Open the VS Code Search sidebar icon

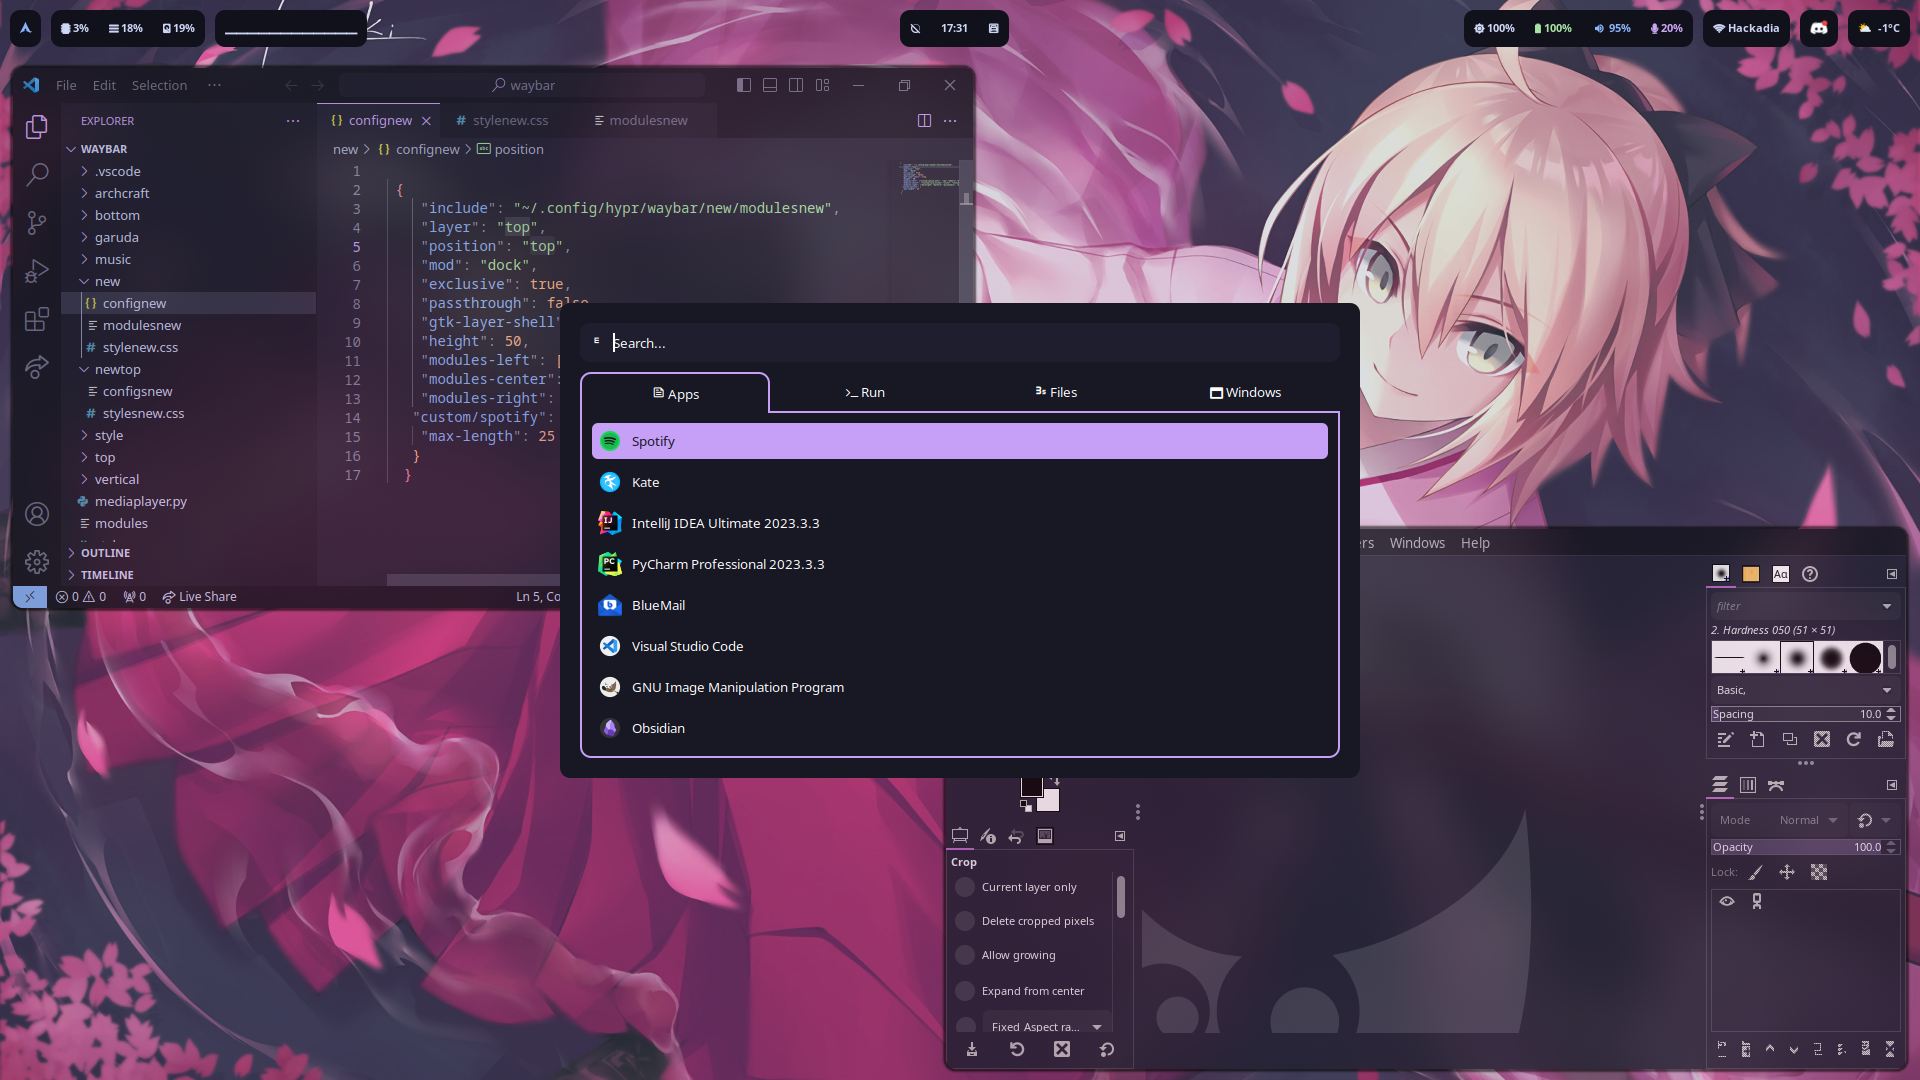[37, 174]
